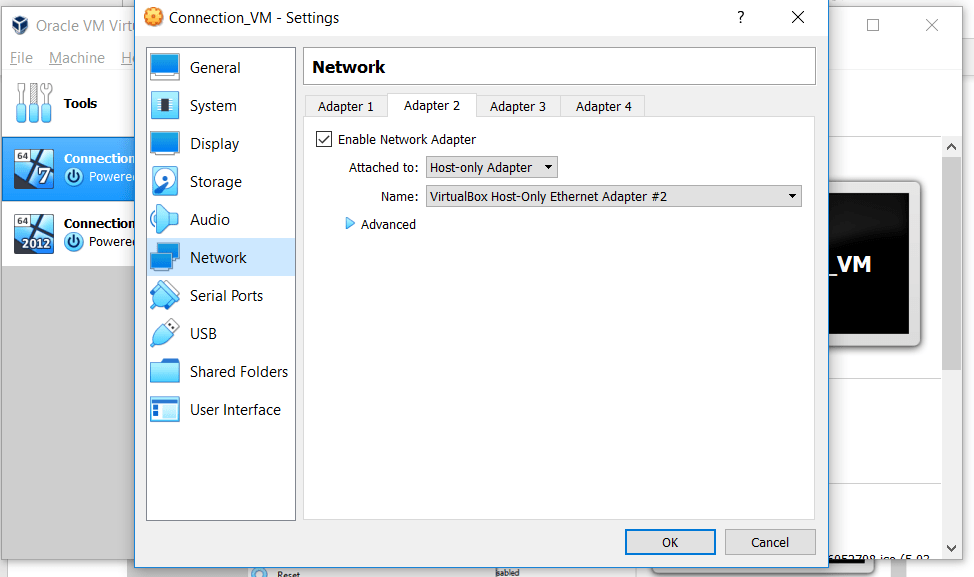Click power state icon of Windows 7 VM

pos(74,176)
